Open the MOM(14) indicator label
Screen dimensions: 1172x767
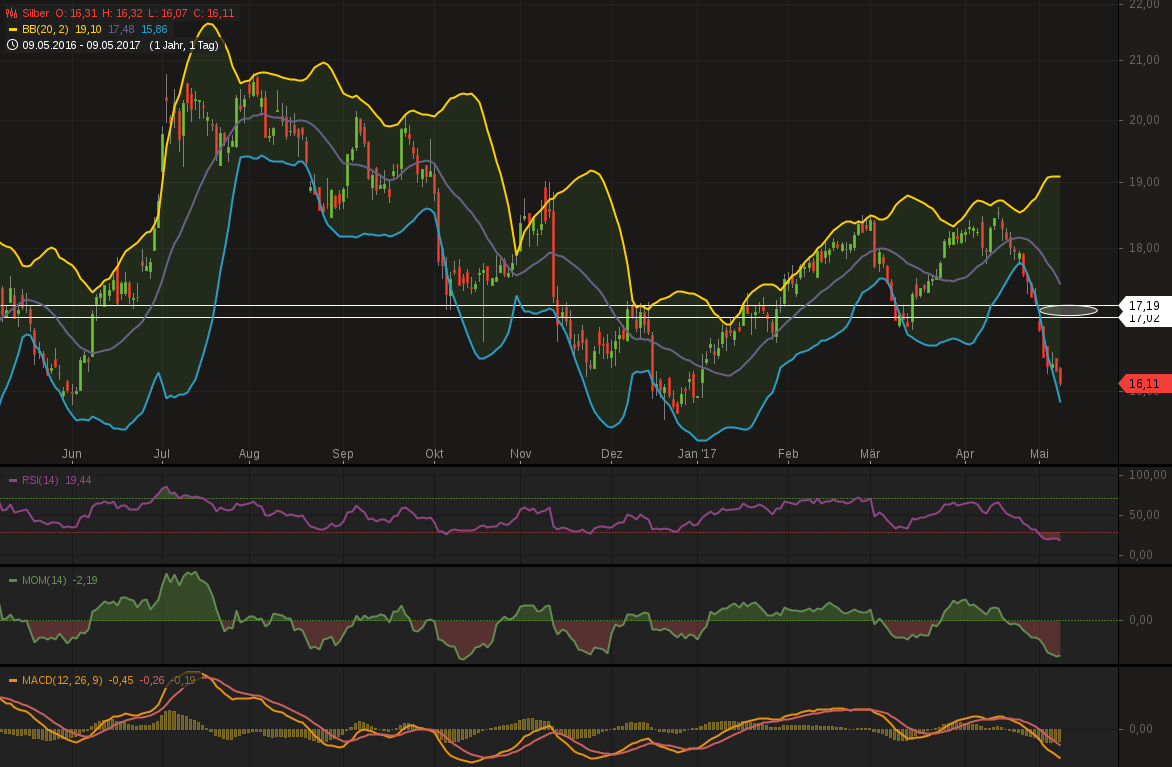[x=43, y=580]
